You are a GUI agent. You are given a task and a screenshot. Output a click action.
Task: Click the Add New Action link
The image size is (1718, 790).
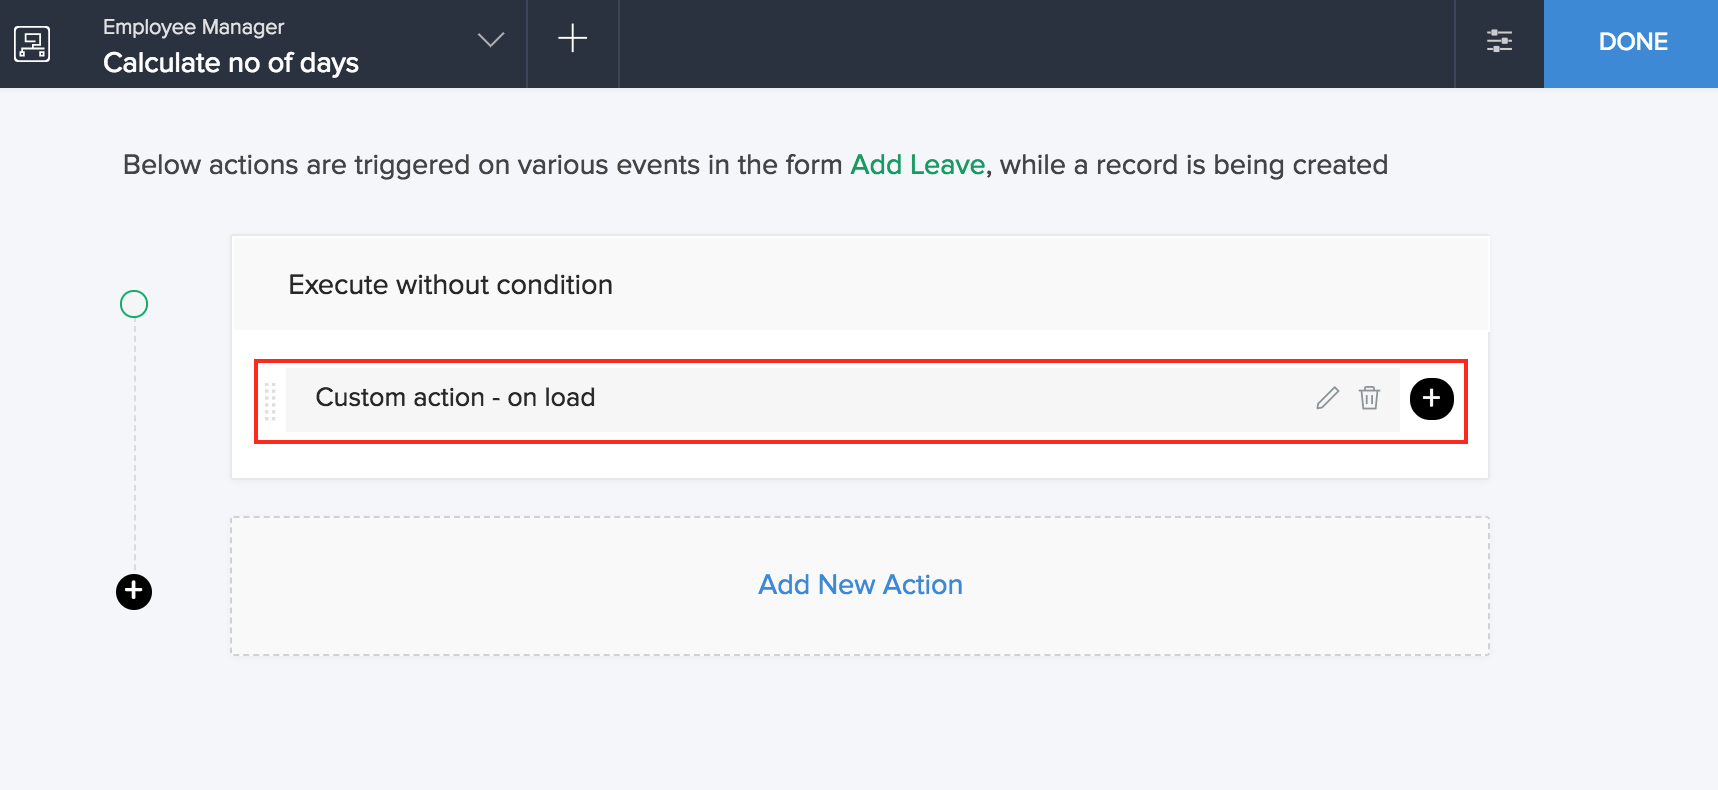[860, 585]
